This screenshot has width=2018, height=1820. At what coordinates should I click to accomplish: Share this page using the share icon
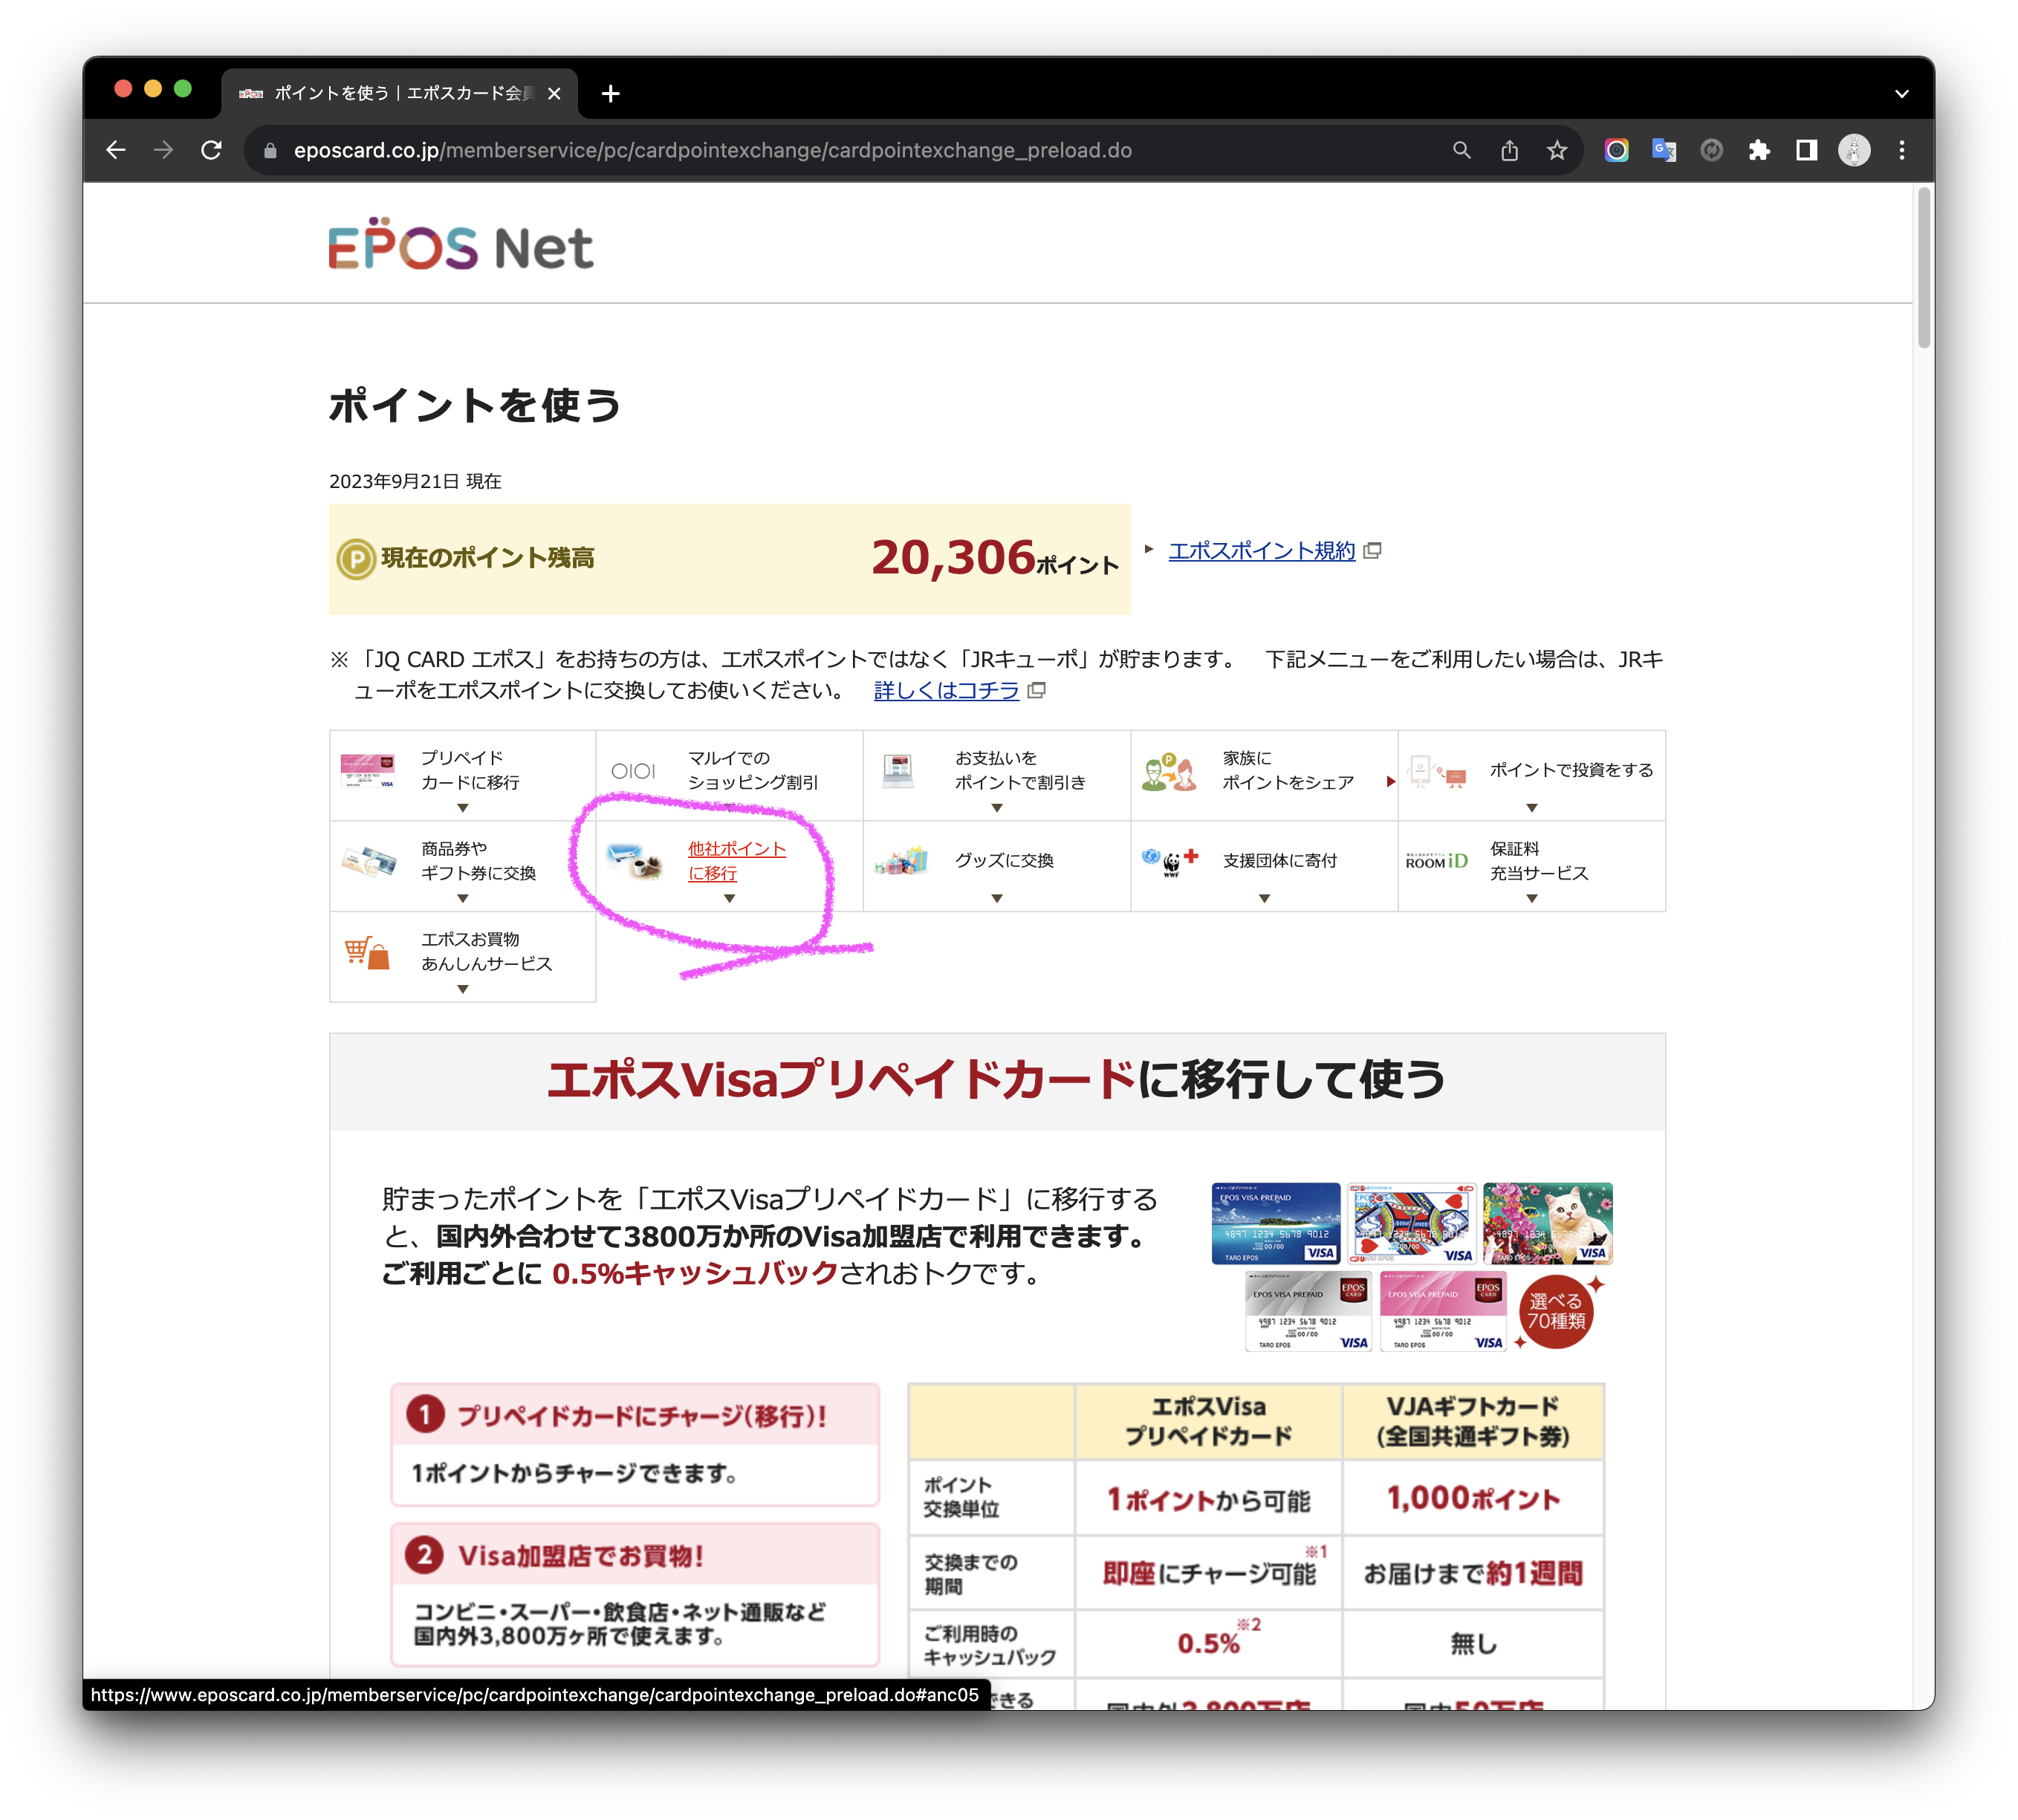pos(1509,150)
